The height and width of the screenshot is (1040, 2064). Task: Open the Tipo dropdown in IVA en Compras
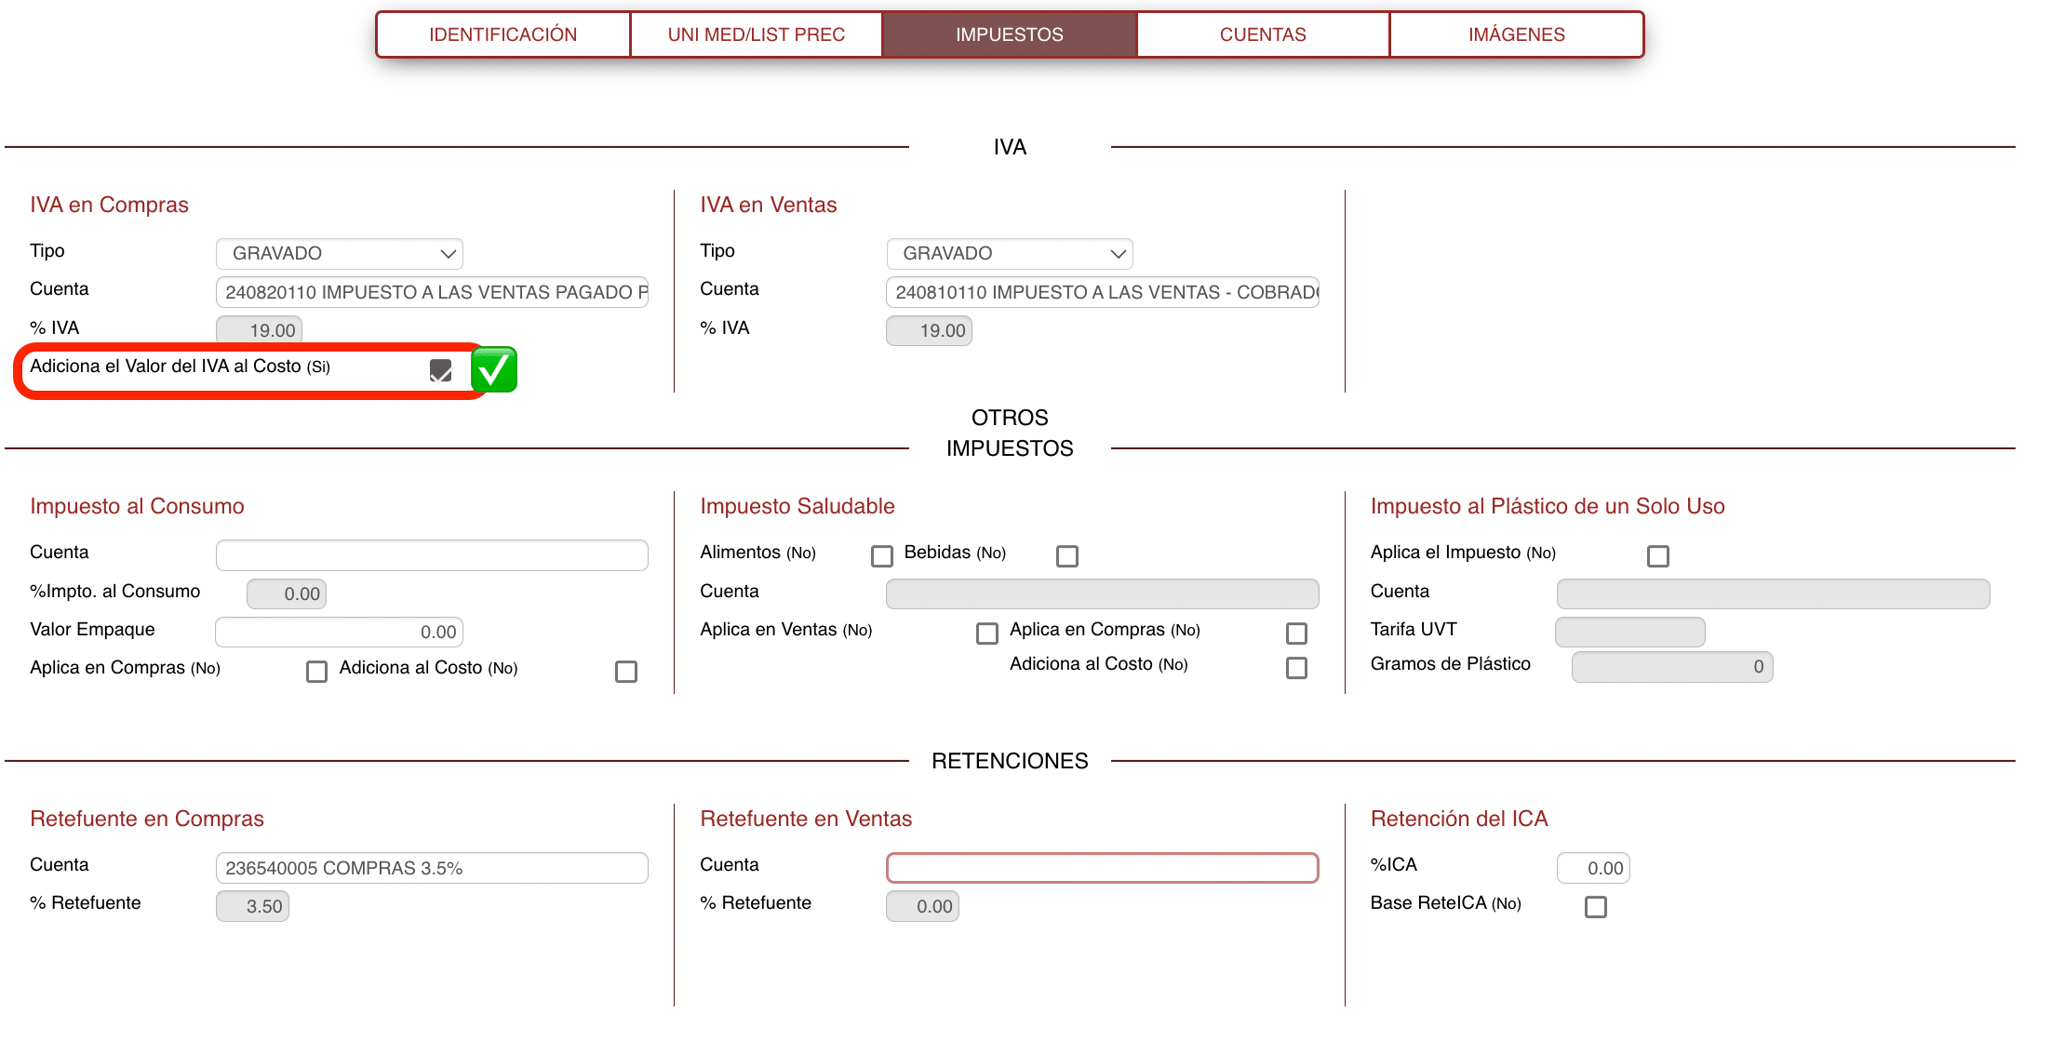339,254
